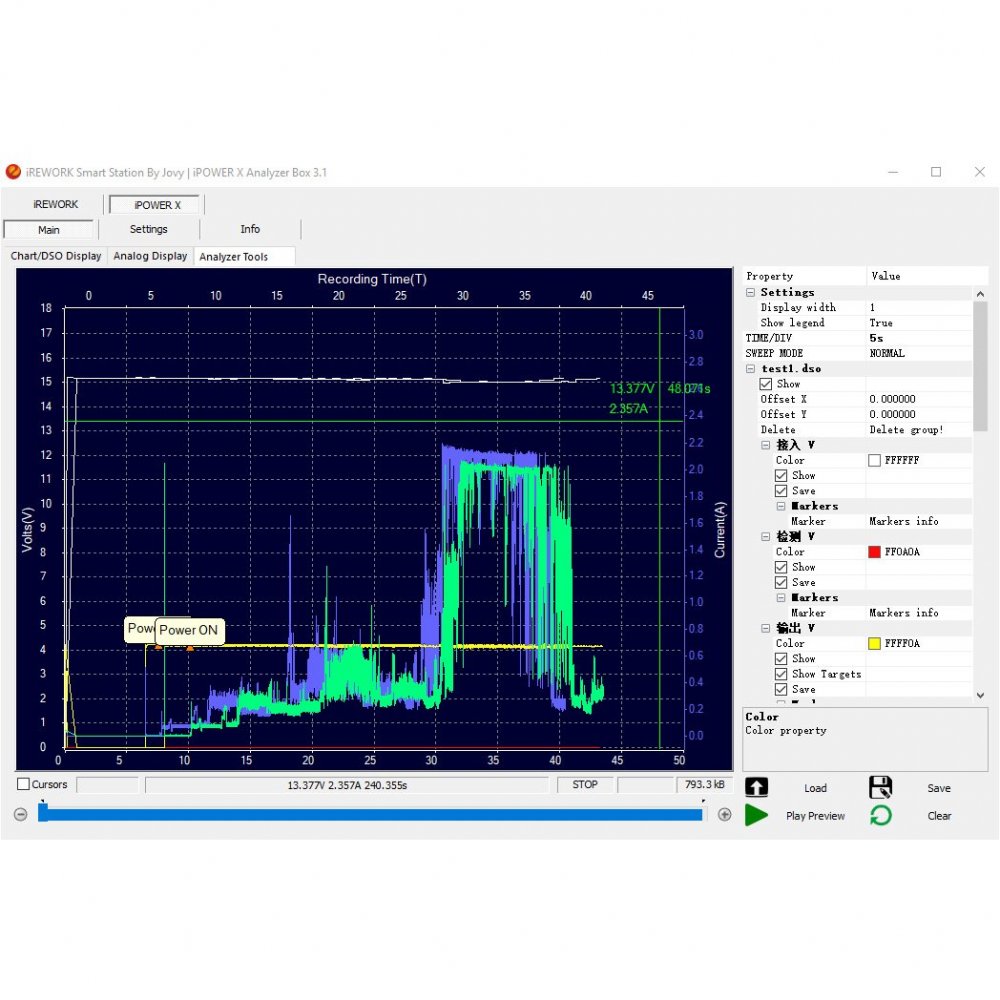1000x1000 pixels.
Task: Click Offset X value 0.000000
Action: coord(892,399)
